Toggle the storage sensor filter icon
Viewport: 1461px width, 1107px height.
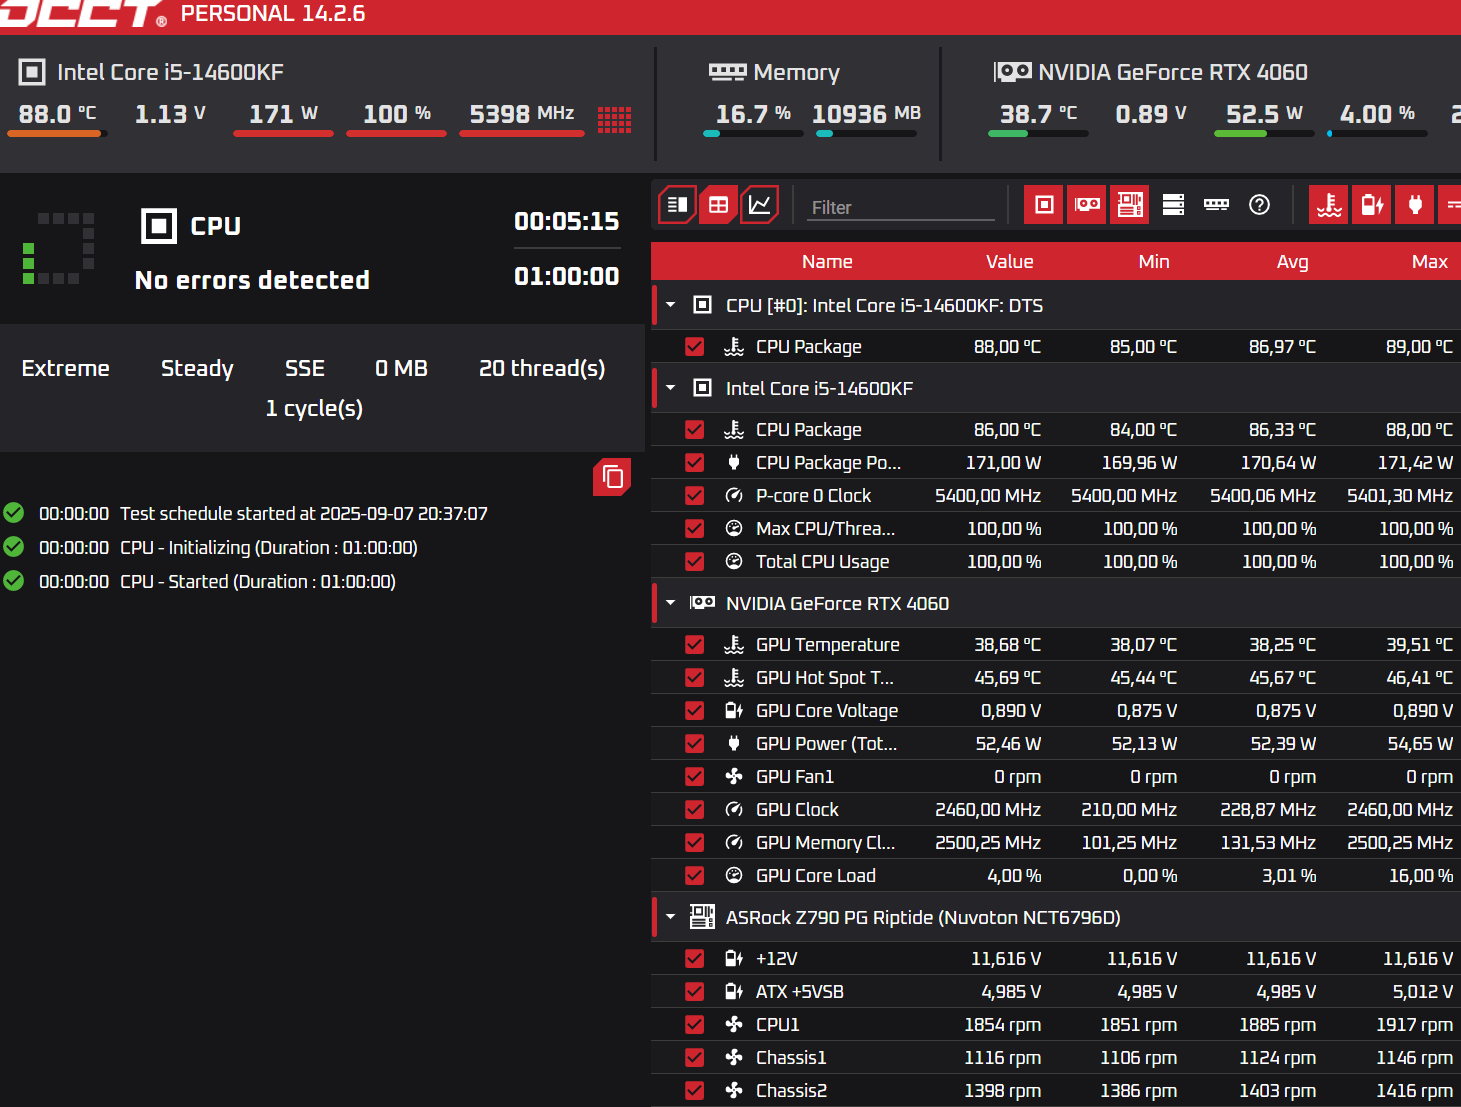coord(1173,205)
